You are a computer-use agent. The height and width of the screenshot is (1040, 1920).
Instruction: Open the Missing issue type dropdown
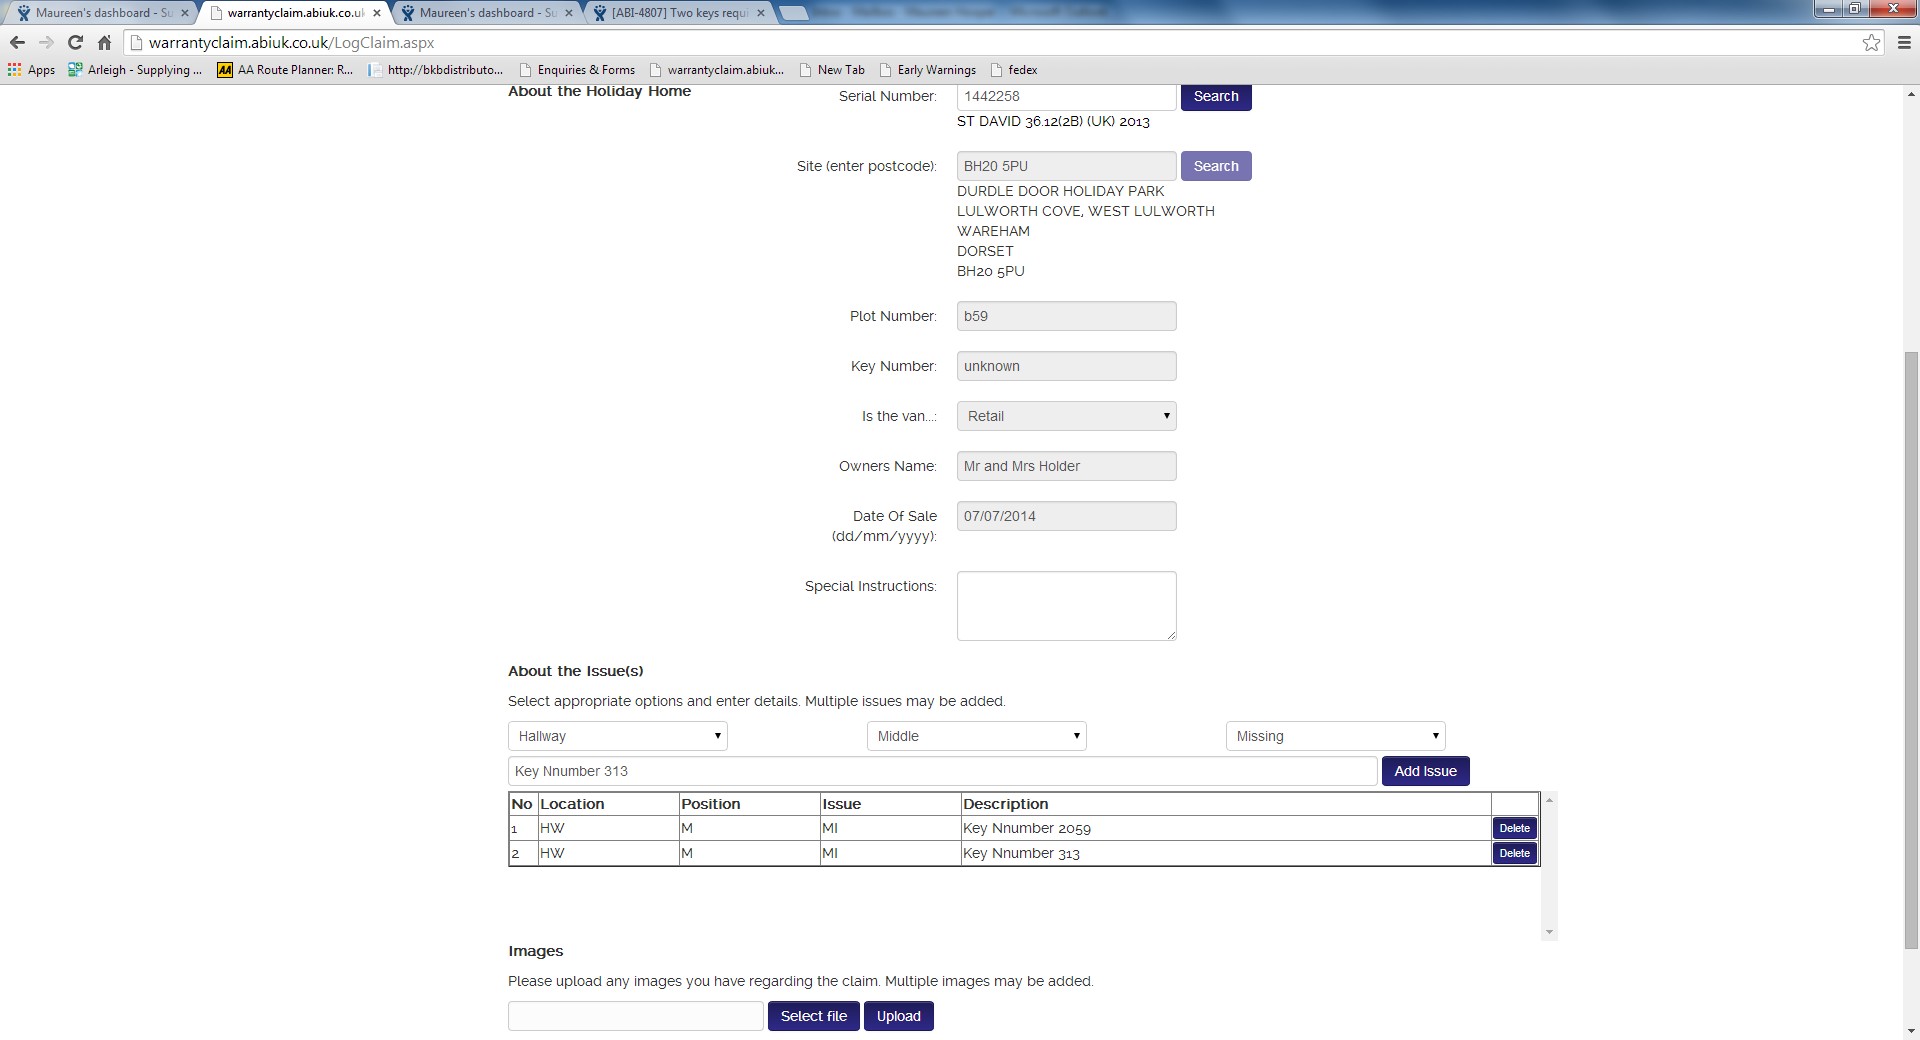[x=1335, y=736]
